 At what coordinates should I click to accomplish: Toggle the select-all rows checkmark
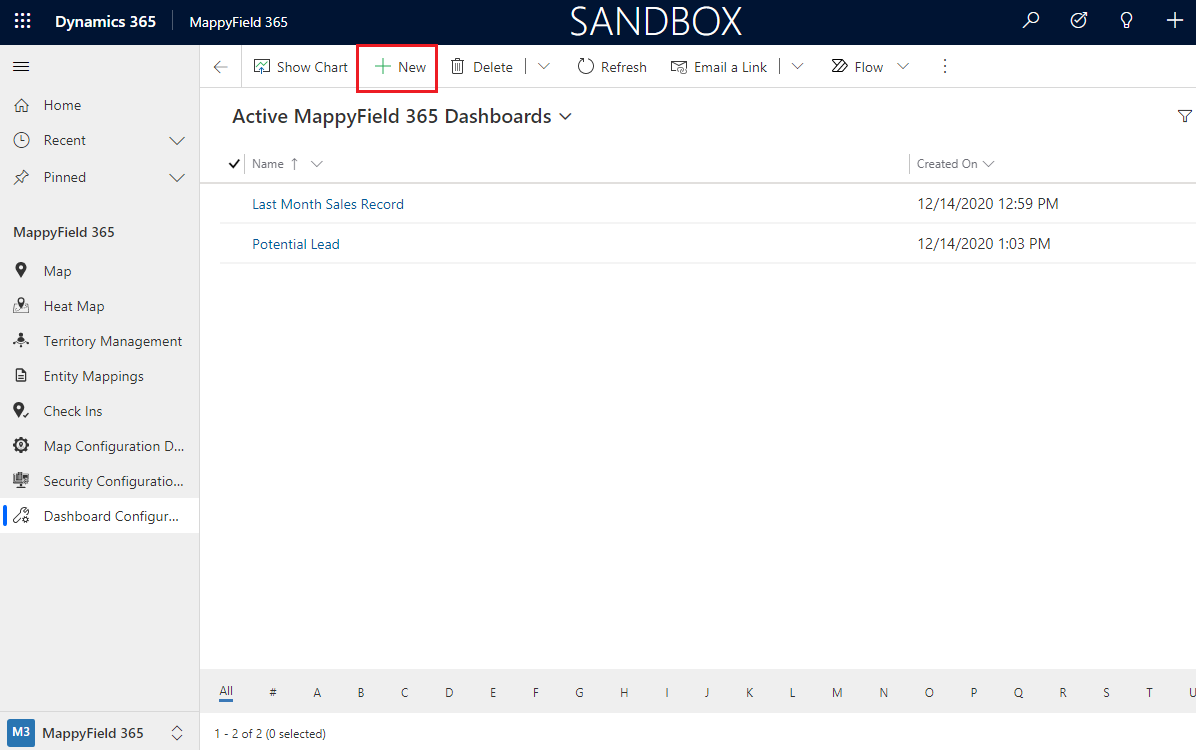(234, 163)
